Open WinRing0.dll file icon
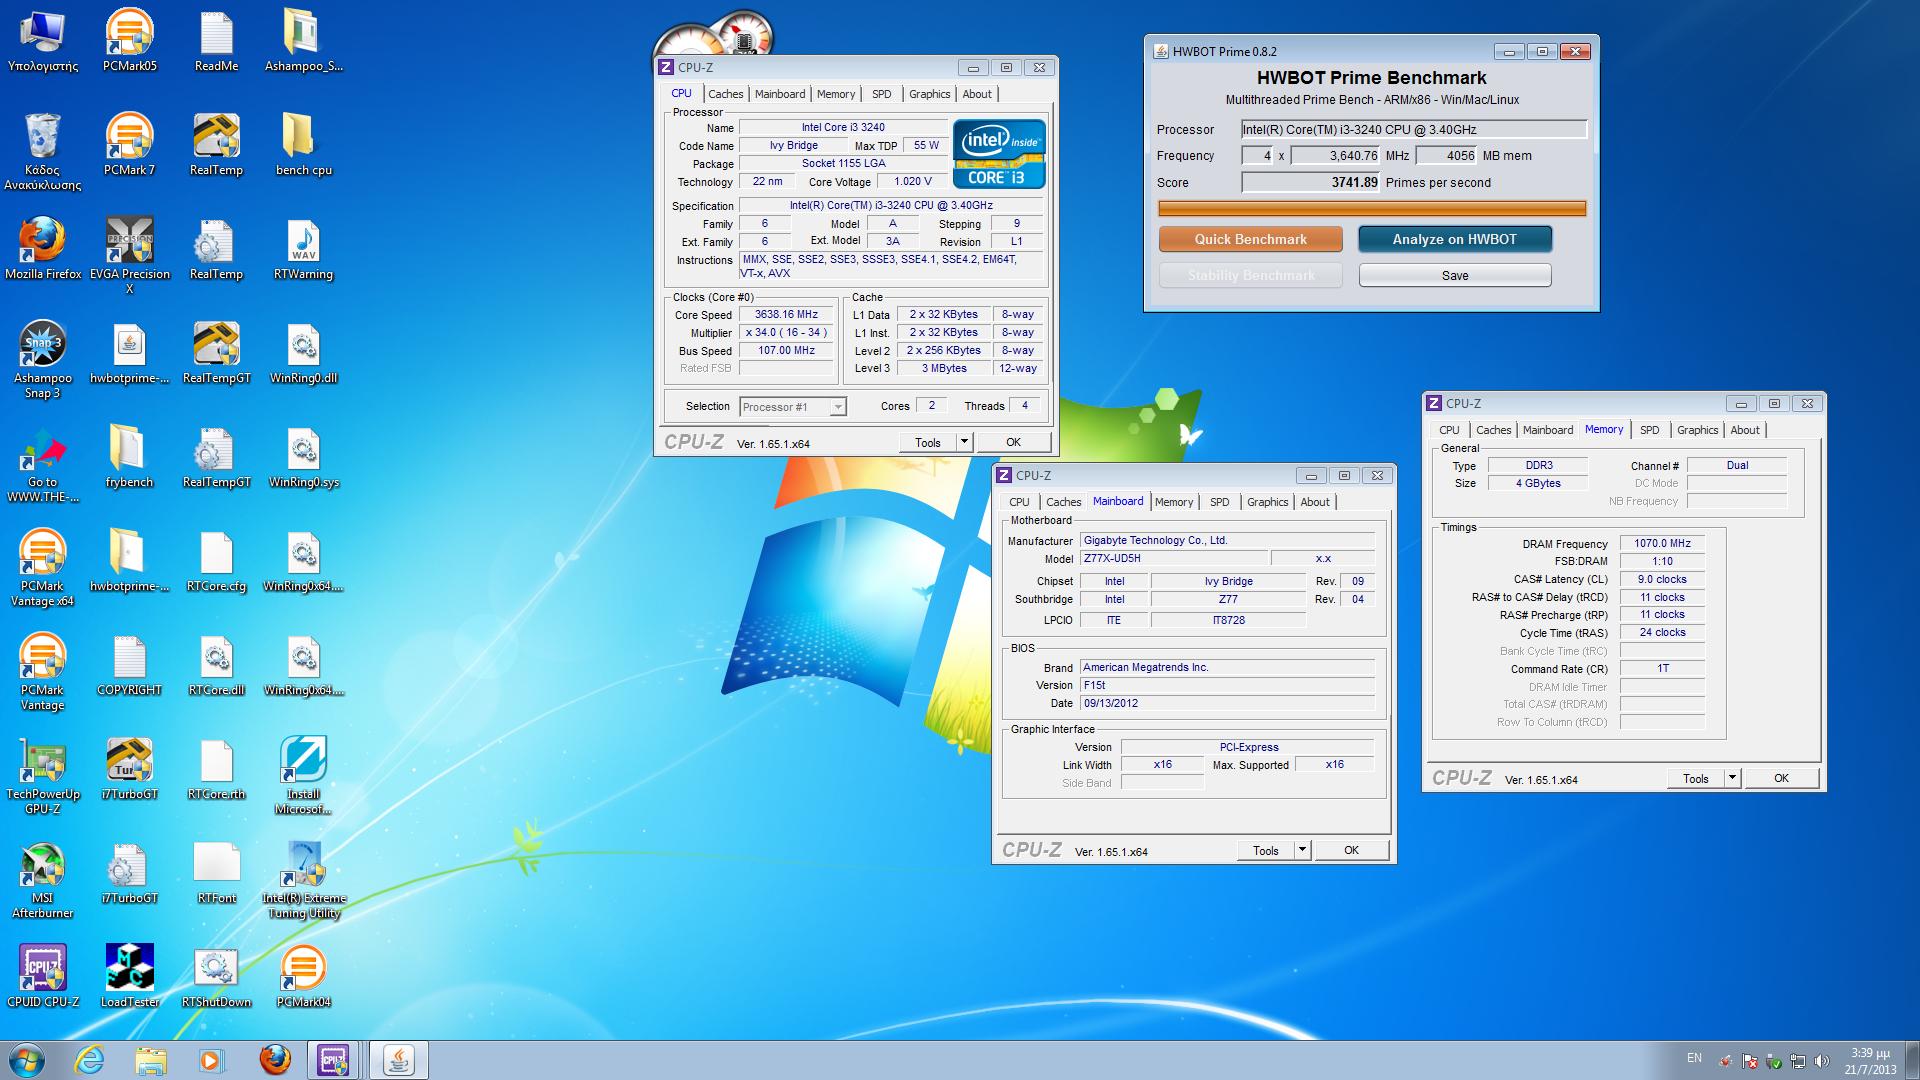The width and height of the screenshot is (1920, 1080). point(303,352)
